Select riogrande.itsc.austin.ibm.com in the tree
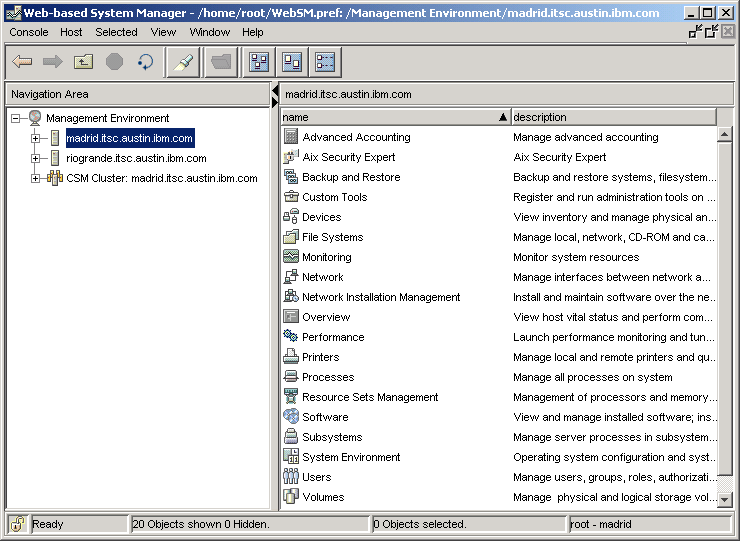The width and height of the screenshot is (740, 541). click(x=136, y=158)
